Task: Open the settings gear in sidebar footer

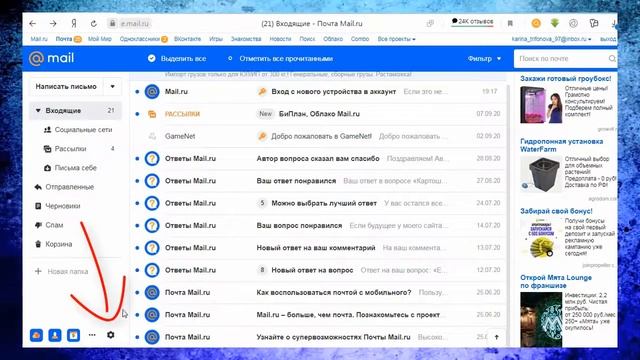Action: pyautogui.click(x=111, y=335)
